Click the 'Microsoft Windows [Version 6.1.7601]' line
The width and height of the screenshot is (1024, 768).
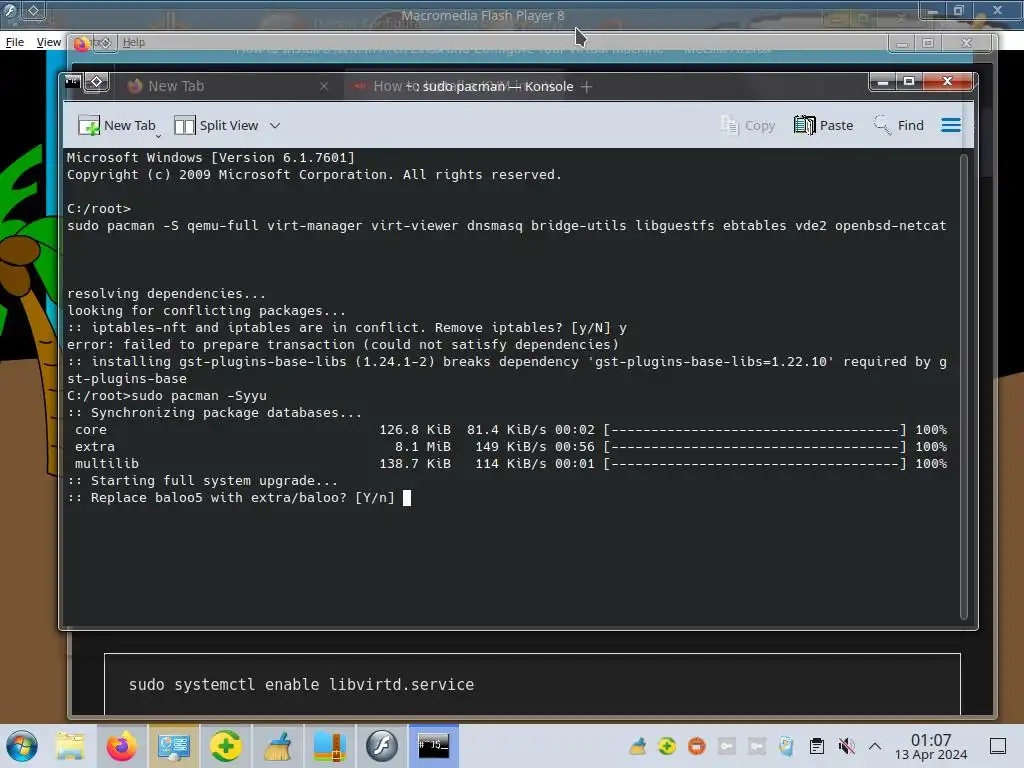pyautogui.click(x=211, y=157)
